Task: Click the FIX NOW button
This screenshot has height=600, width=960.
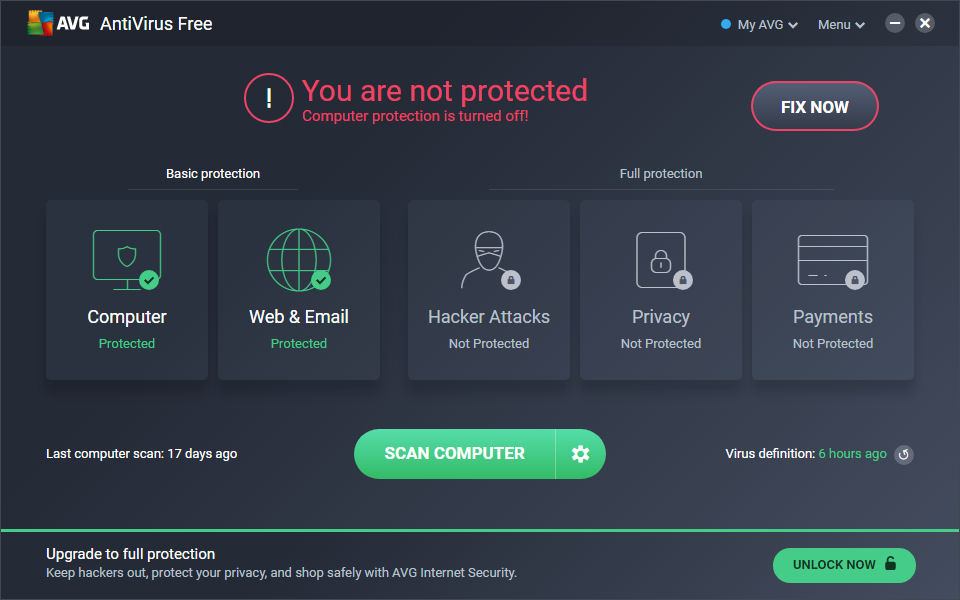Action: pyautogui.click(x=814, y=106)
